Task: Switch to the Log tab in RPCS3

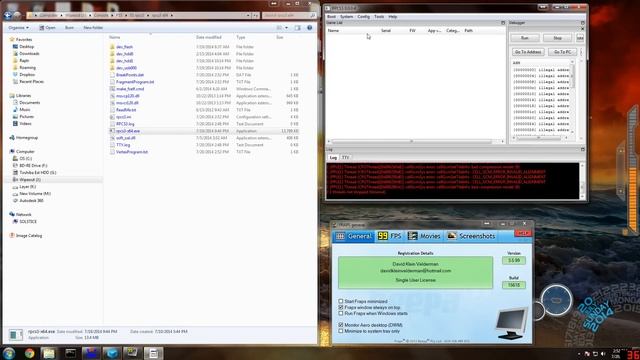Action: 333,158
